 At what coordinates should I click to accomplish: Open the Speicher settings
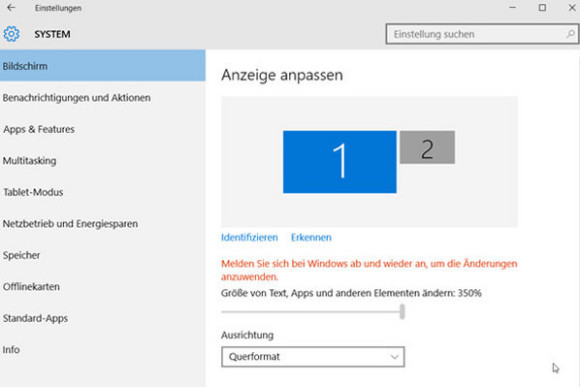(x=102, y=255)
